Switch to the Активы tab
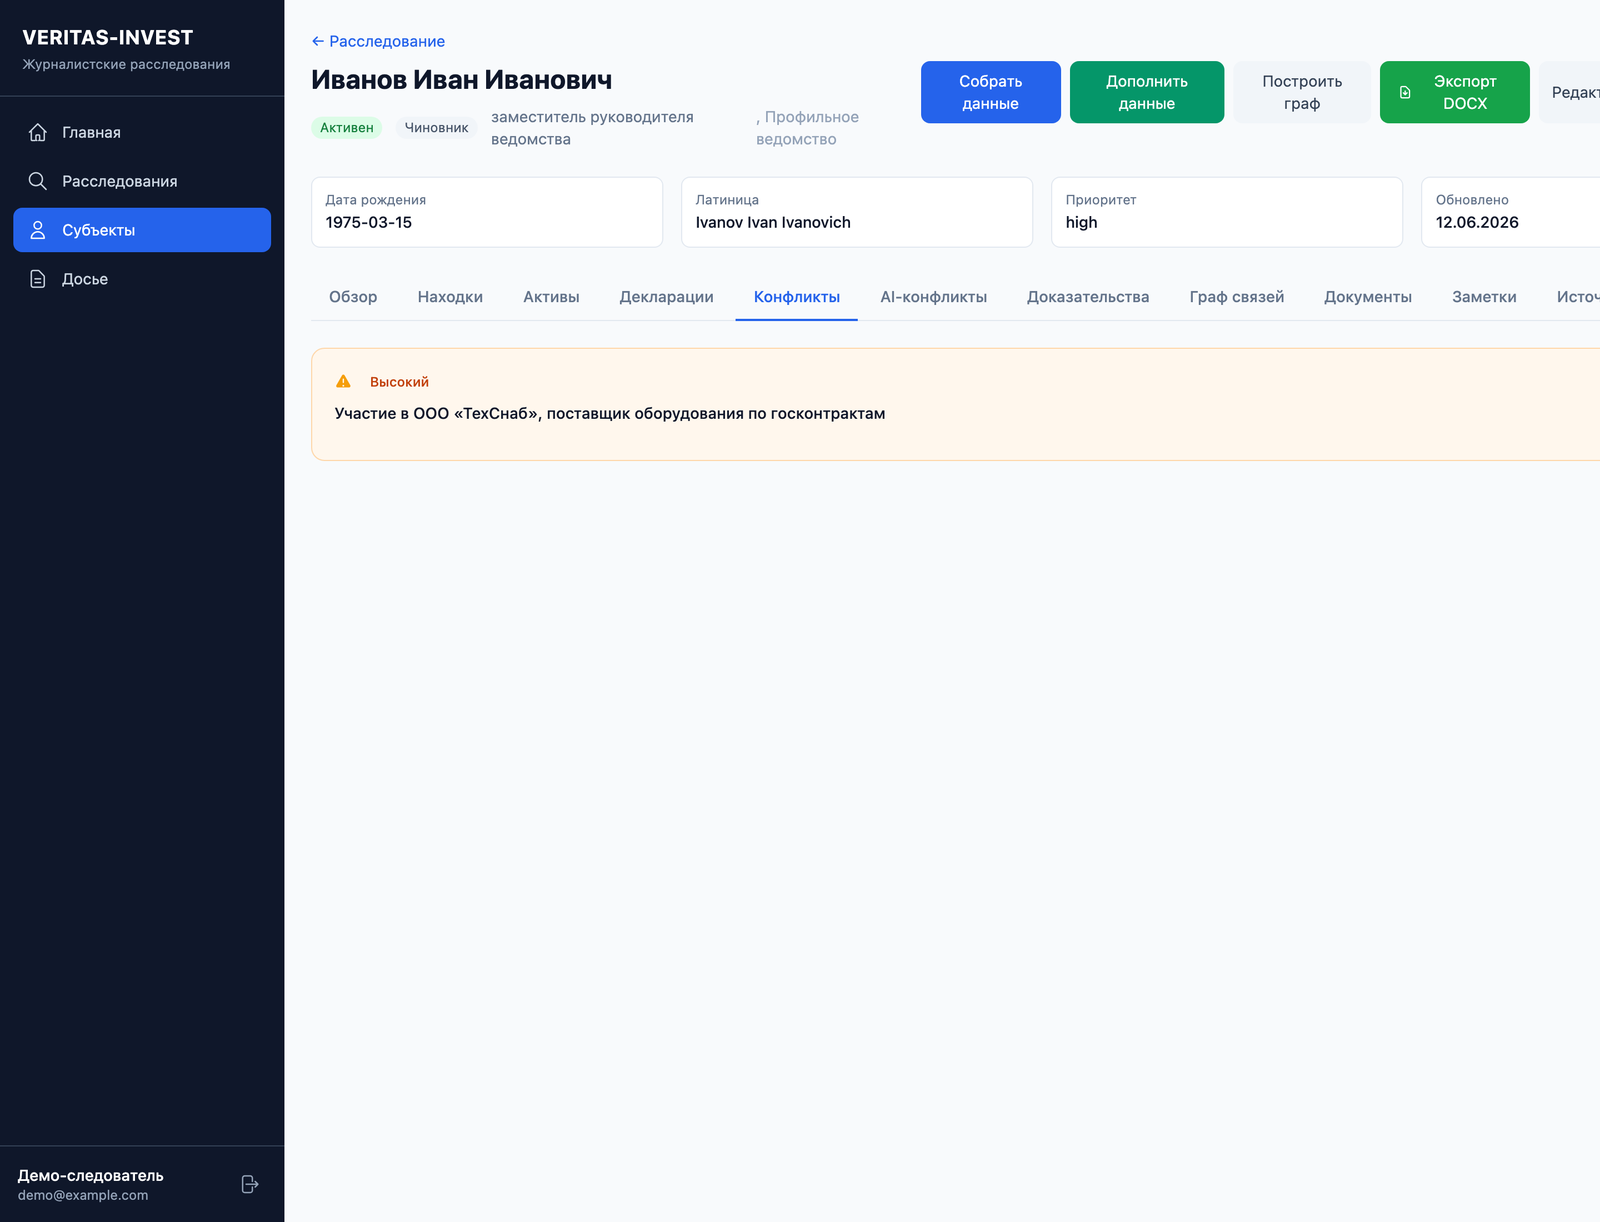The image size is (1600, 1222). (551, 297)
